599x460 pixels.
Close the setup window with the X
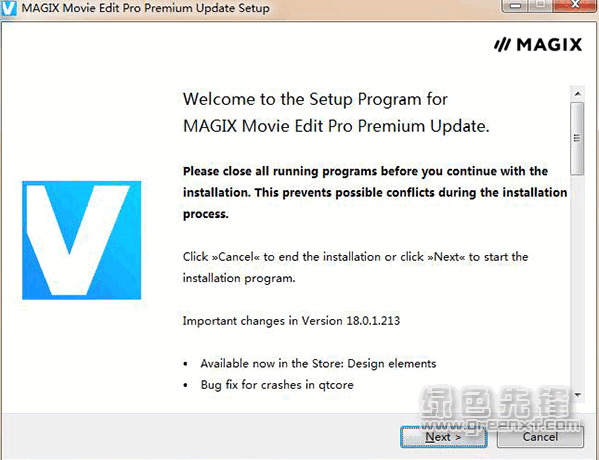tap(575, 5)
